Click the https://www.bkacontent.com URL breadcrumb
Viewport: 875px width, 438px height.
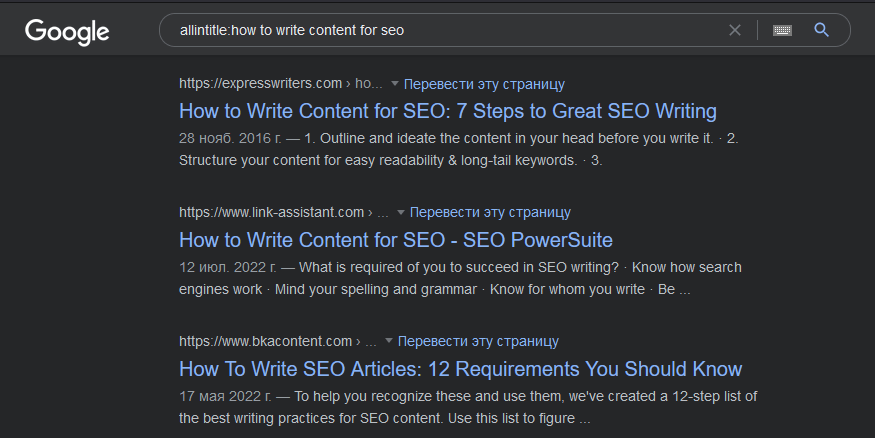point(278,341)
